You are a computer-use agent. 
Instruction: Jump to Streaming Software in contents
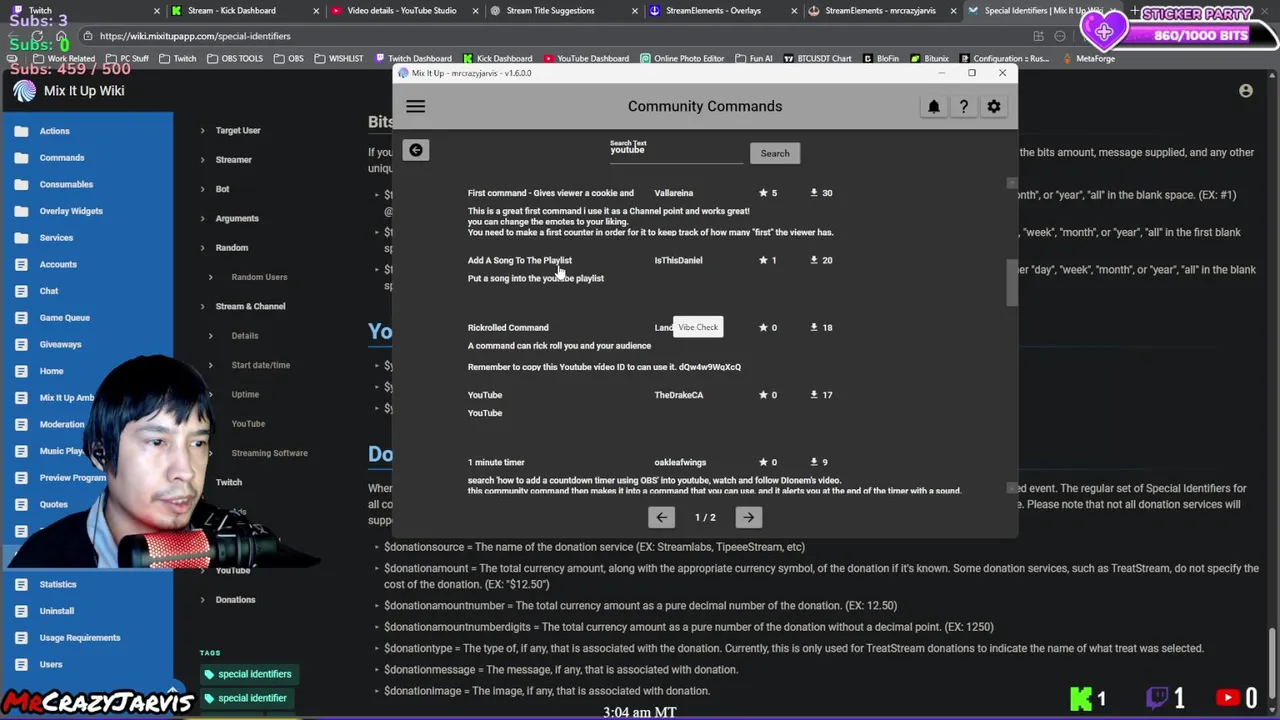click(270, 453)
